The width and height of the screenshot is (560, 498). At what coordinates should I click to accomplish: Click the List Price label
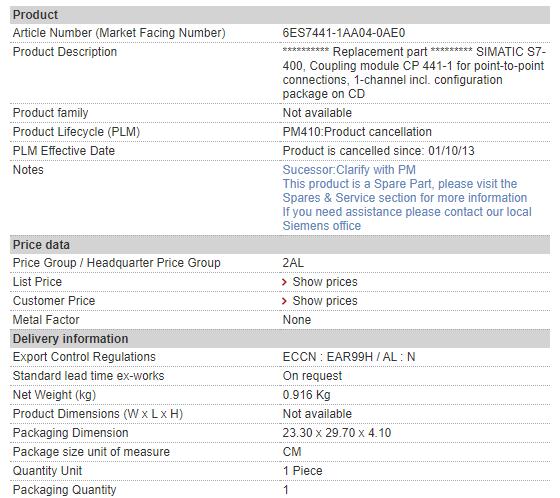click(x=37, y=282)
